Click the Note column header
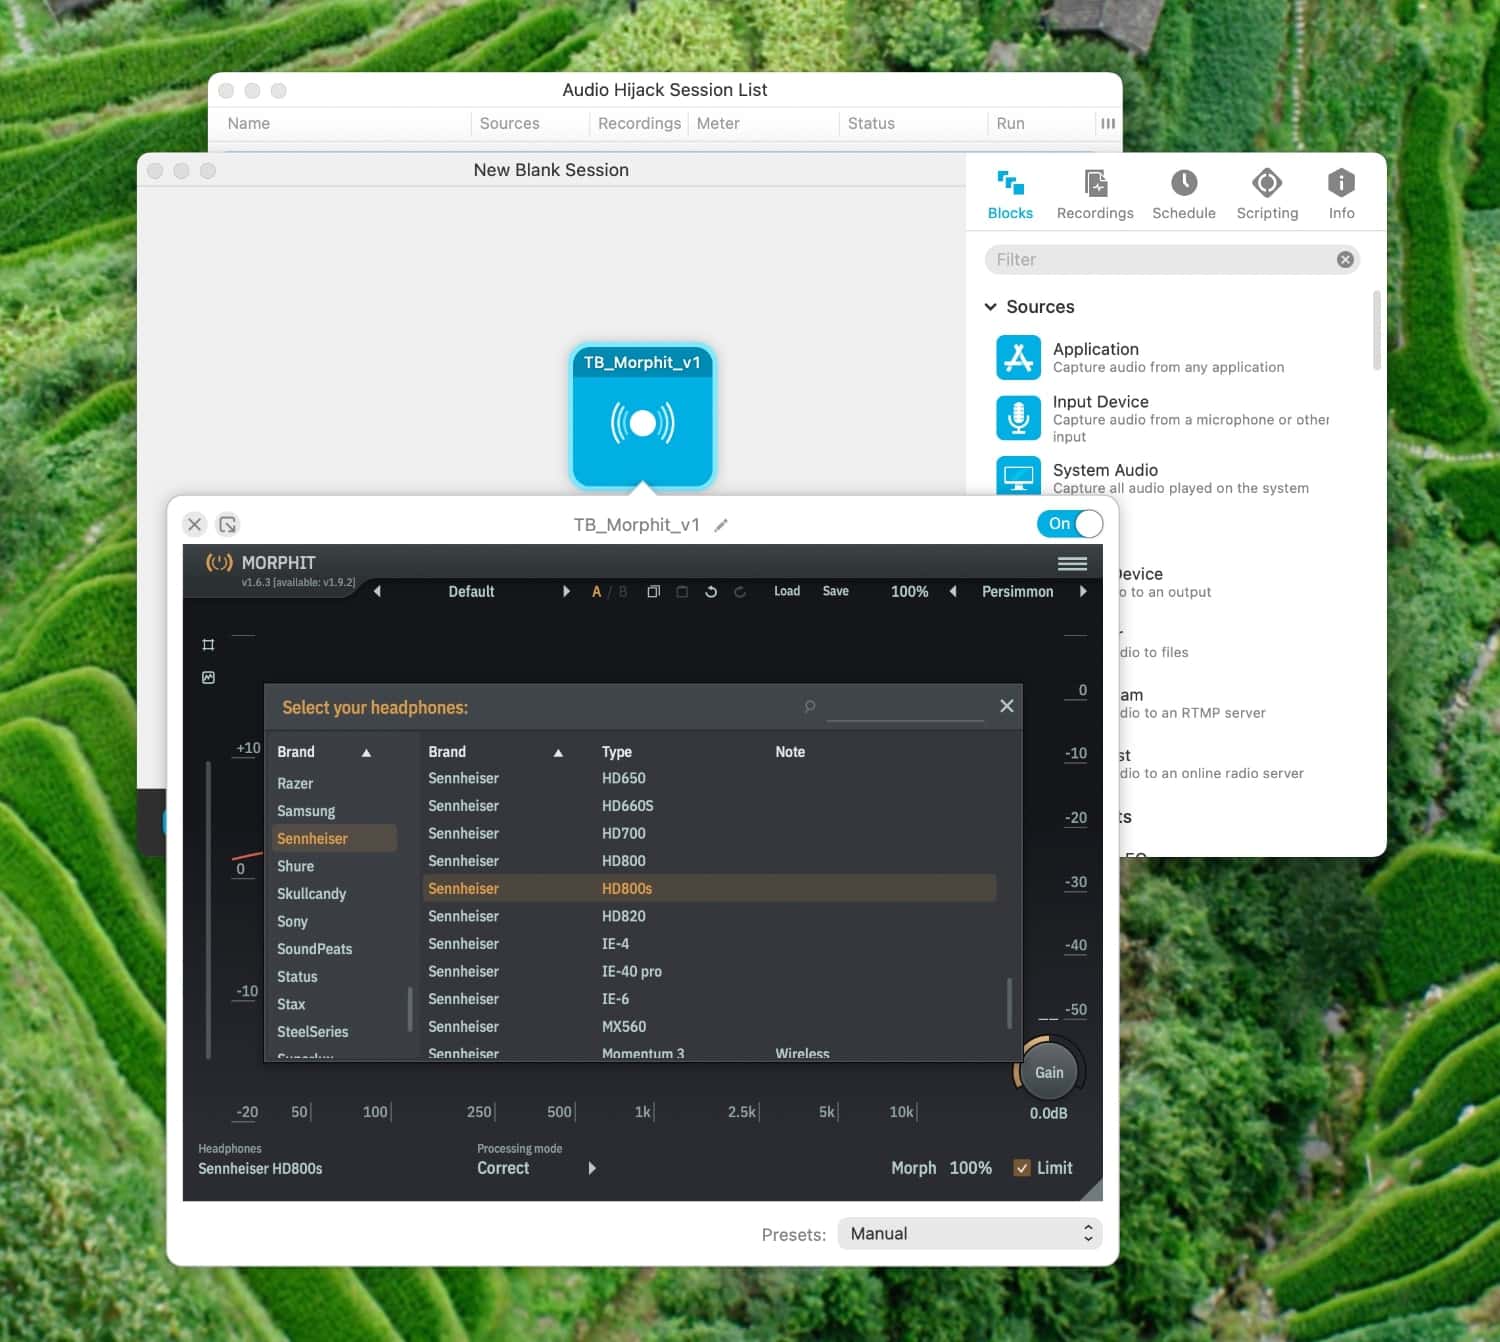The image size is (1500, 1342). [x=790, y=752]
